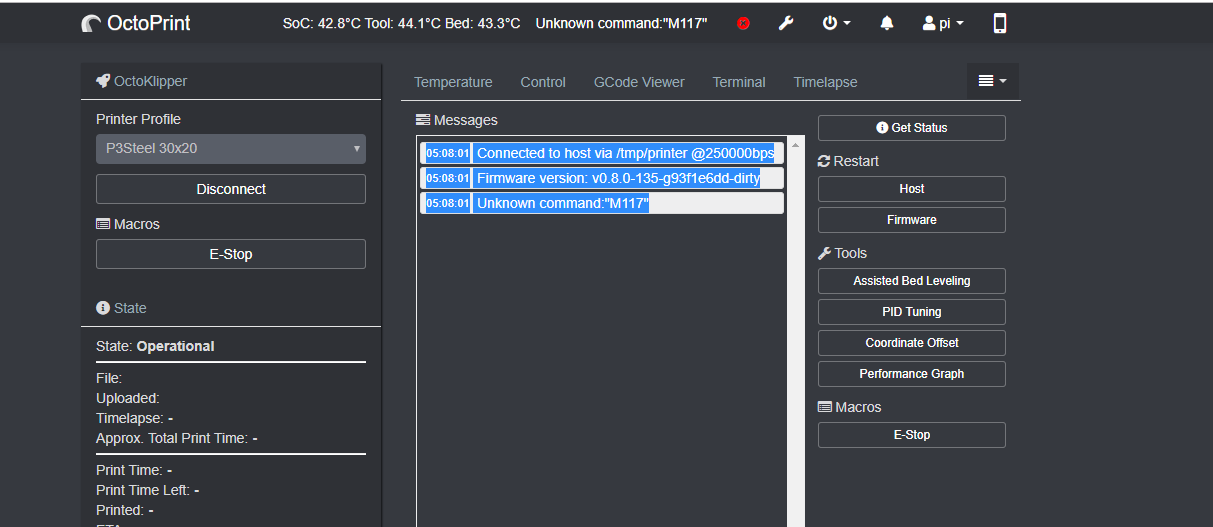Click the messages list scrollbar up arrow
Screen dimensions: 1213x527
pos(796,144)
